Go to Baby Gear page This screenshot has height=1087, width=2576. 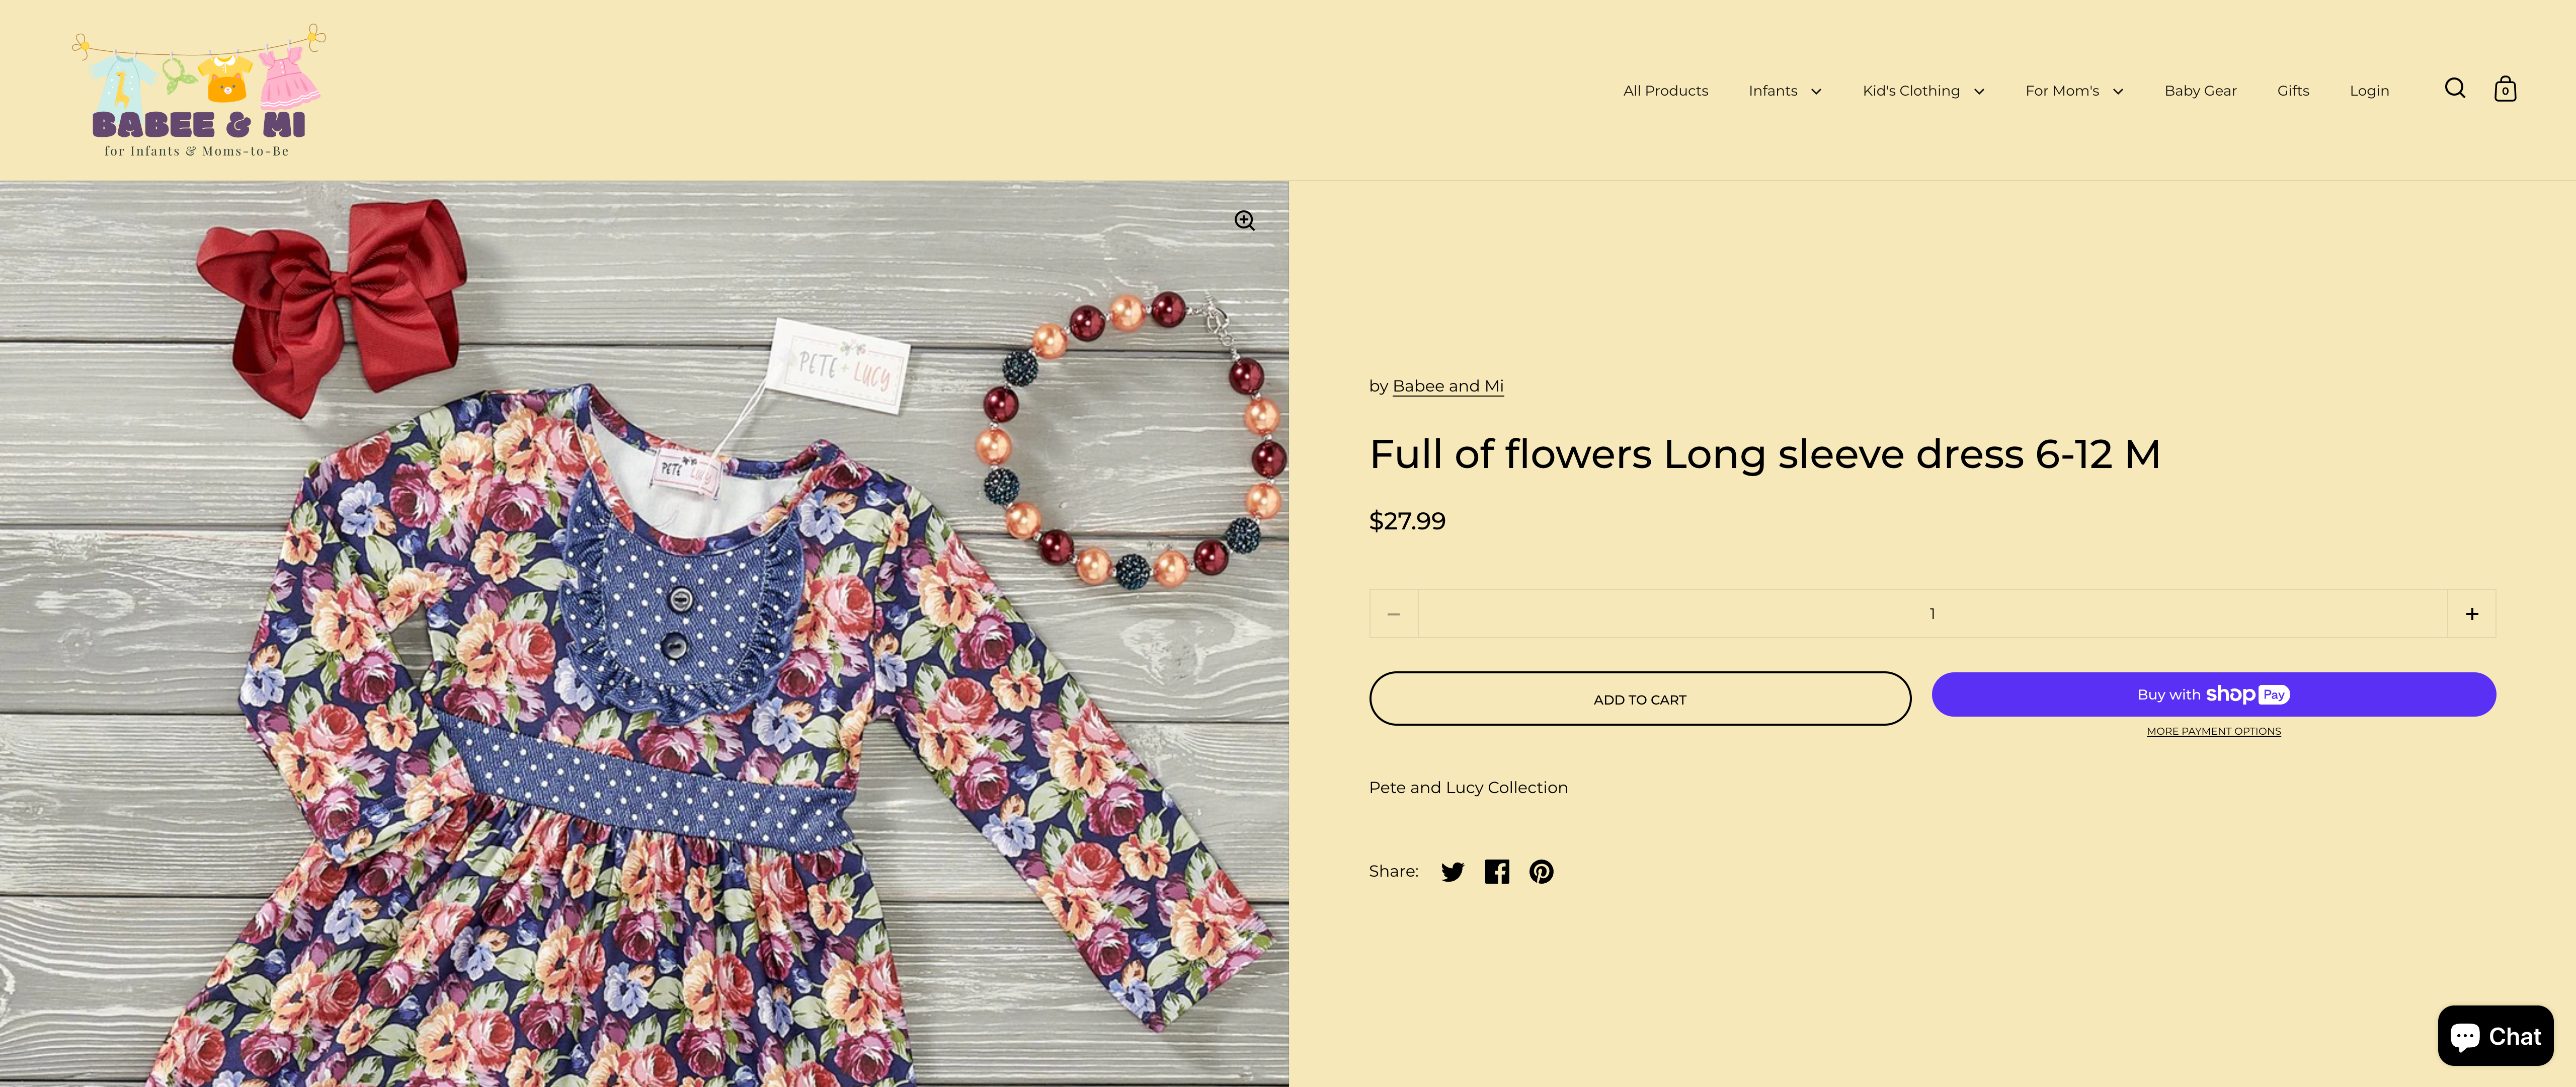(2200, 91)
